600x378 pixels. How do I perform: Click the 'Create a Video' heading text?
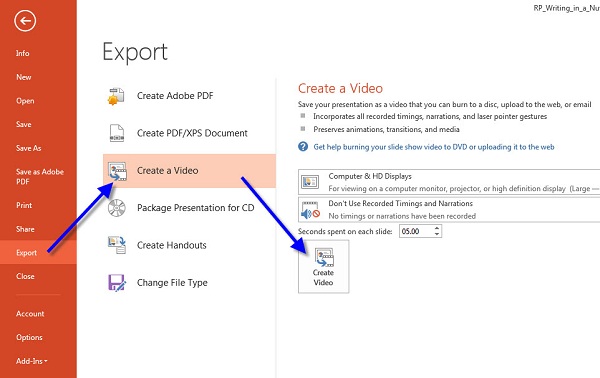340,88
